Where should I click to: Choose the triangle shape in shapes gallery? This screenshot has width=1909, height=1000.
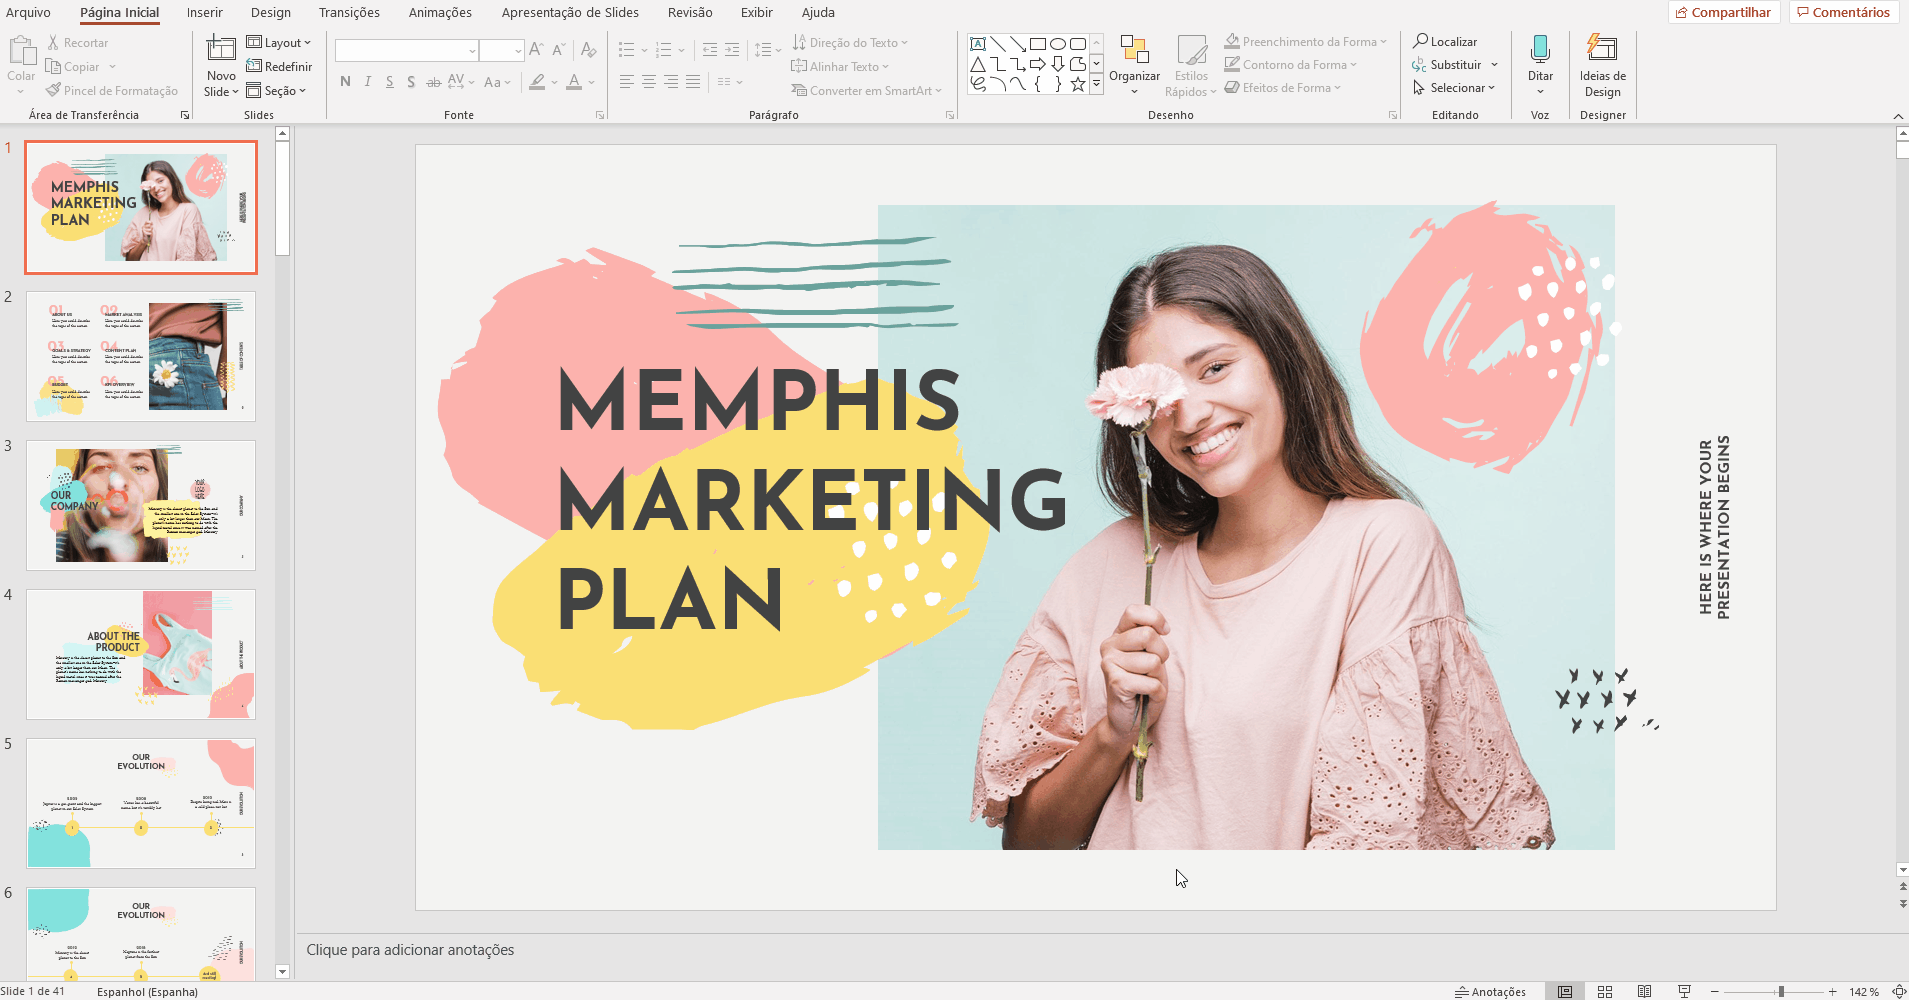tap(978, 64)
